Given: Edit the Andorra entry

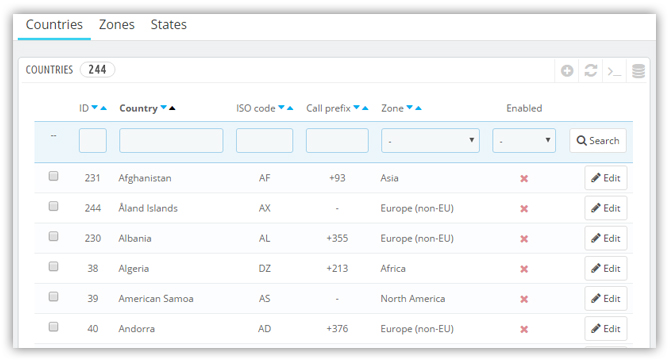Looking at the screenshot, I should (605, 328).
